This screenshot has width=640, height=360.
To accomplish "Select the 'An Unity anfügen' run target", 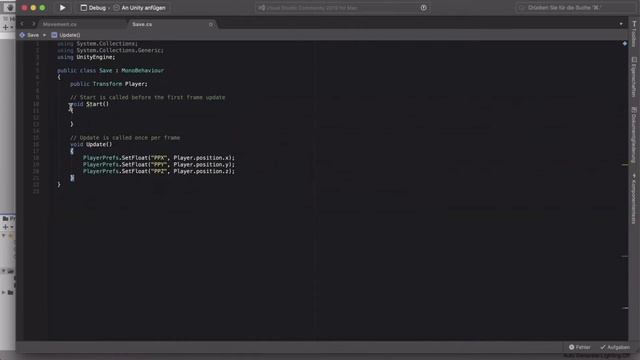I will tap(140, 8).
